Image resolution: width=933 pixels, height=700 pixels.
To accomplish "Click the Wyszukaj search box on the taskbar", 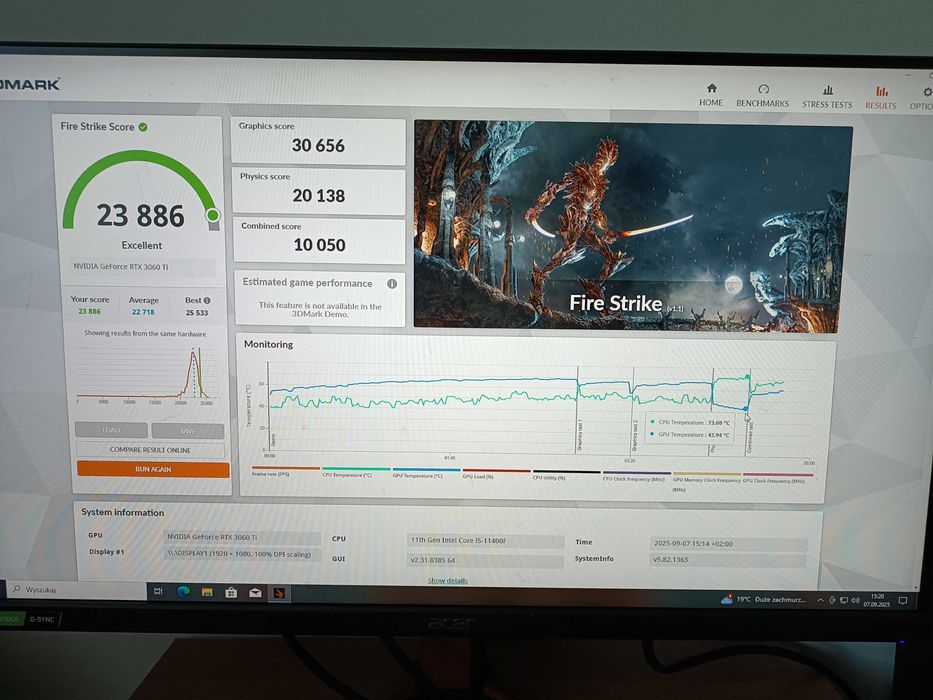I will (x=77, y=589).
